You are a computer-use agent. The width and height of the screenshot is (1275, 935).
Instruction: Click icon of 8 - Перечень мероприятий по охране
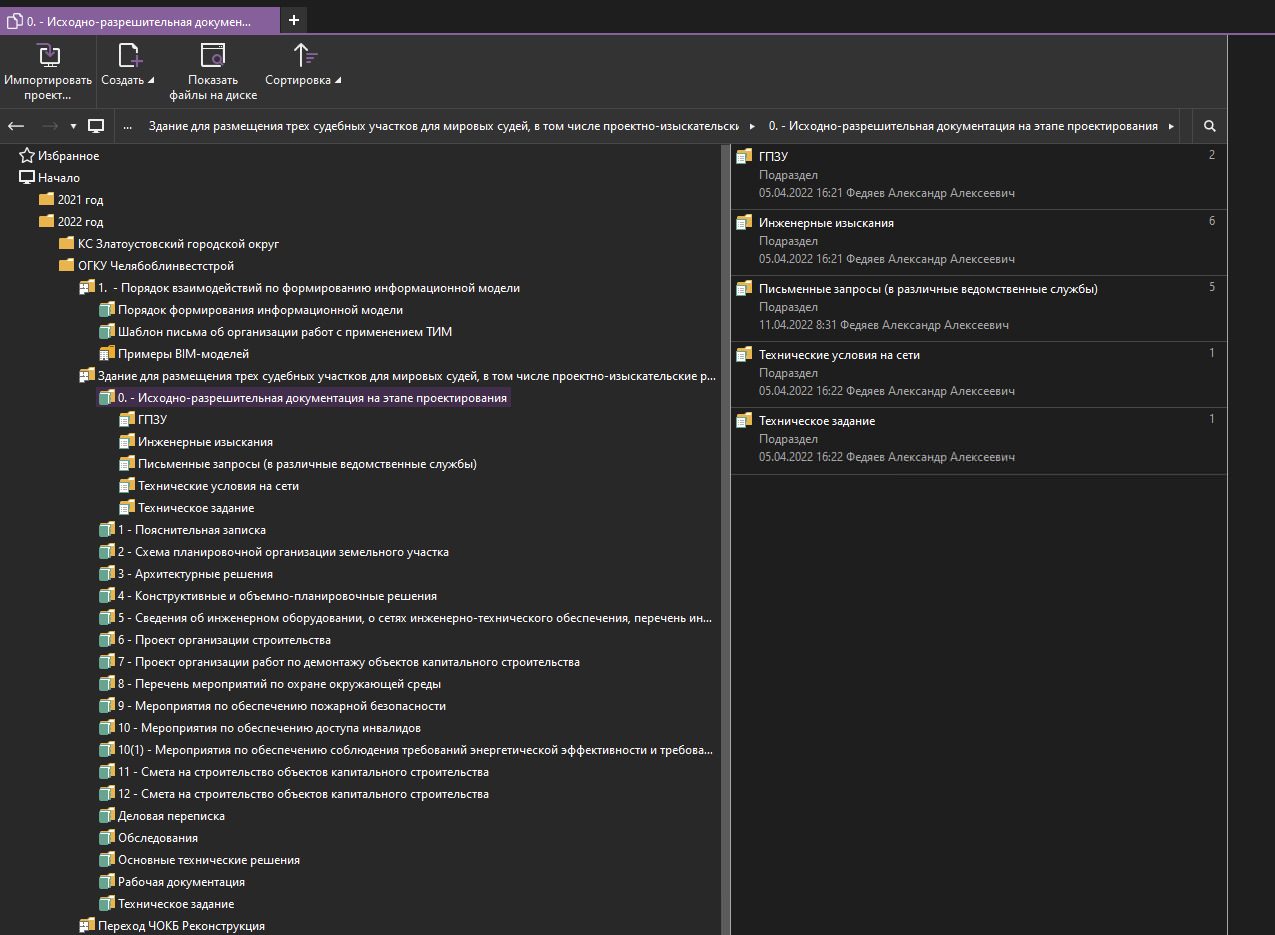pyautogui.click(x=107, y=684)
